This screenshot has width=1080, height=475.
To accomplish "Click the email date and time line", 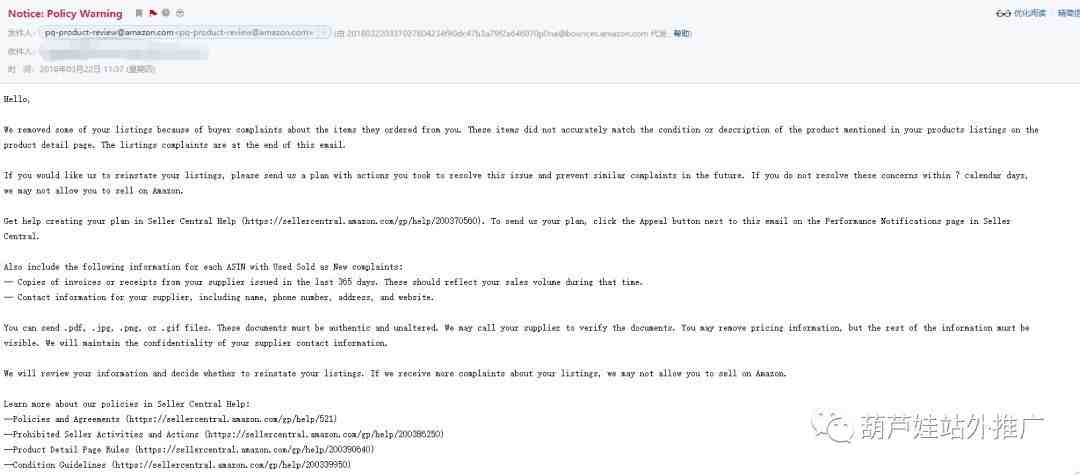I will [x=98, y=70].
